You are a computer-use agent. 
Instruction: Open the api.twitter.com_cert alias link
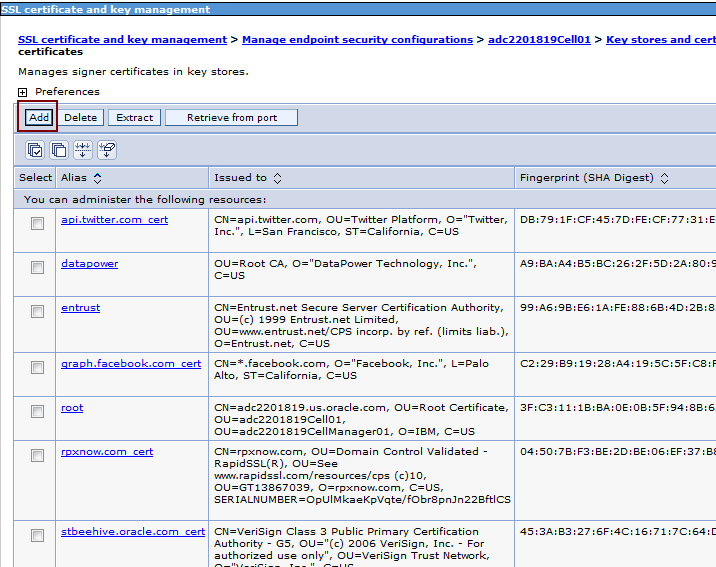[115, 220]
